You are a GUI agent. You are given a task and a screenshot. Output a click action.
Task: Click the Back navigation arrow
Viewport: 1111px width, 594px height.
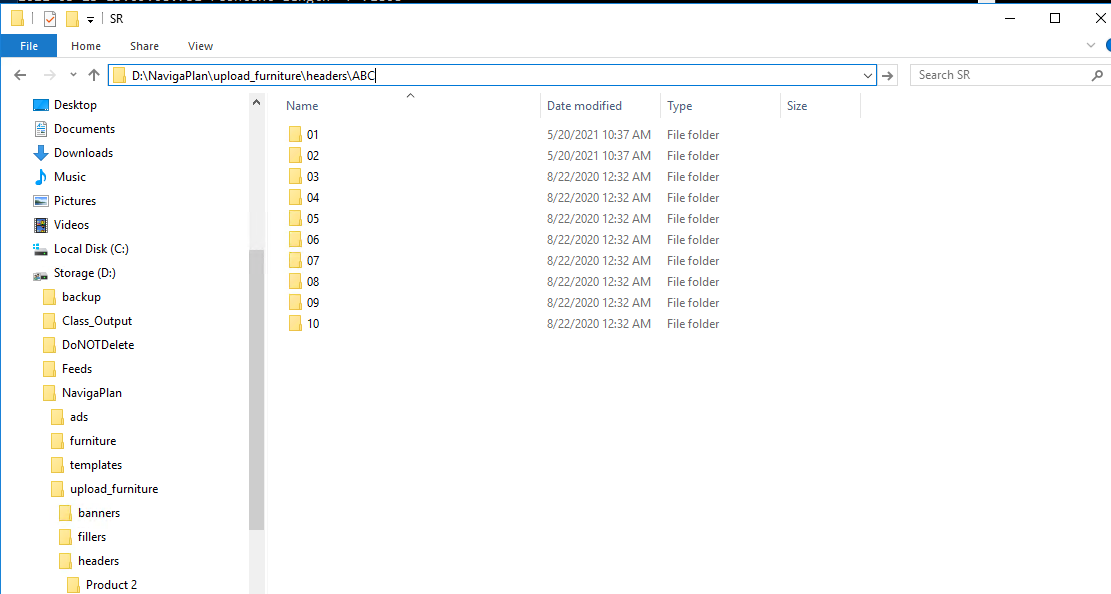tap(20, 75)
